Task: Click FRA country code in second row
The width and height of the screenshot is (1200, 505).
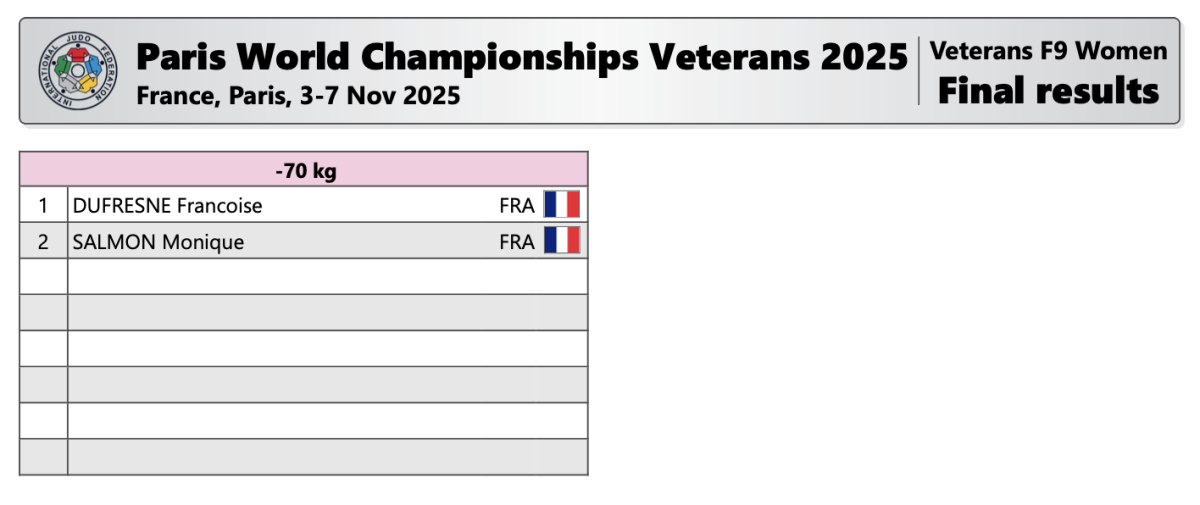Action: tap(516, 242)
